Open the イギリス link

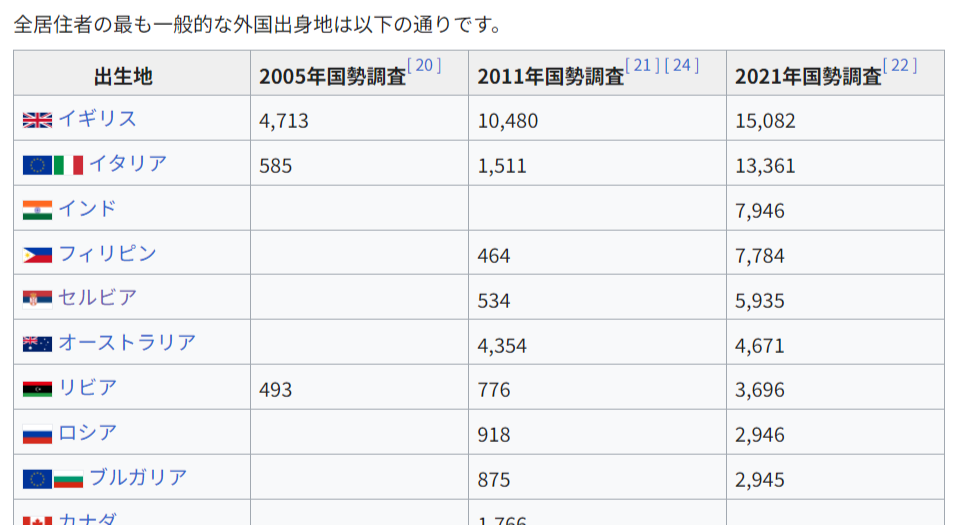[97, 119]
